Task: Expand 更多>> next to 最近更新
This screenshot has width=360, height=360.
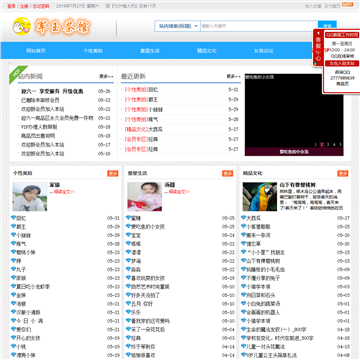Action: pyautogui.click(x=234, y=76)
